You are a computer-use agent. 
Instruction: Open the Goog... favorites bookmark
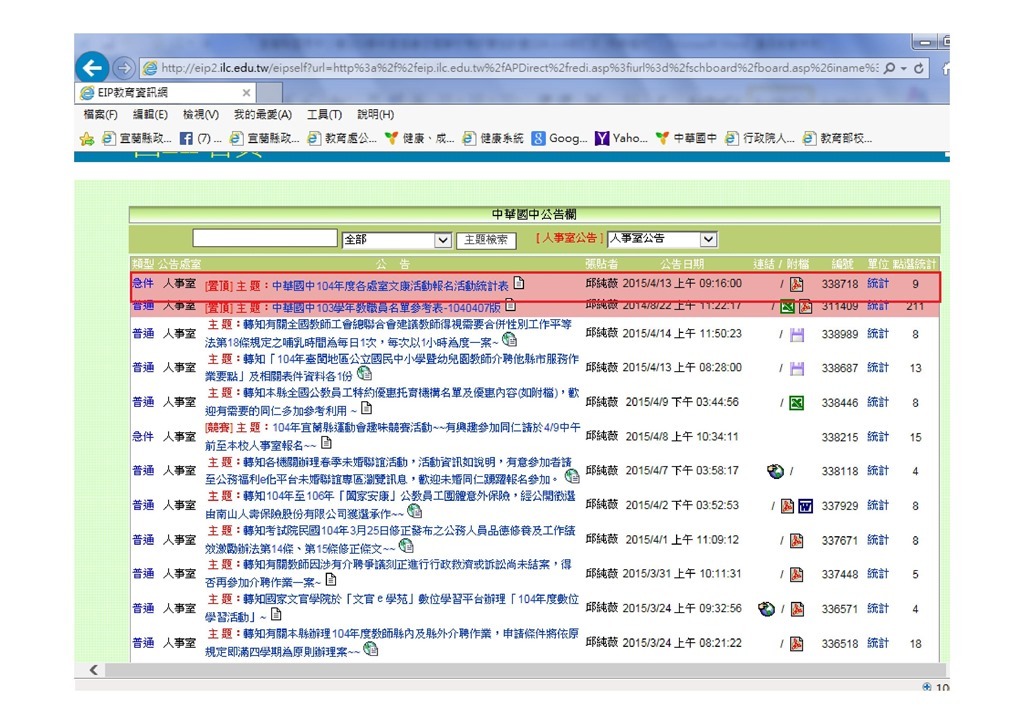(x=559, y=138)
